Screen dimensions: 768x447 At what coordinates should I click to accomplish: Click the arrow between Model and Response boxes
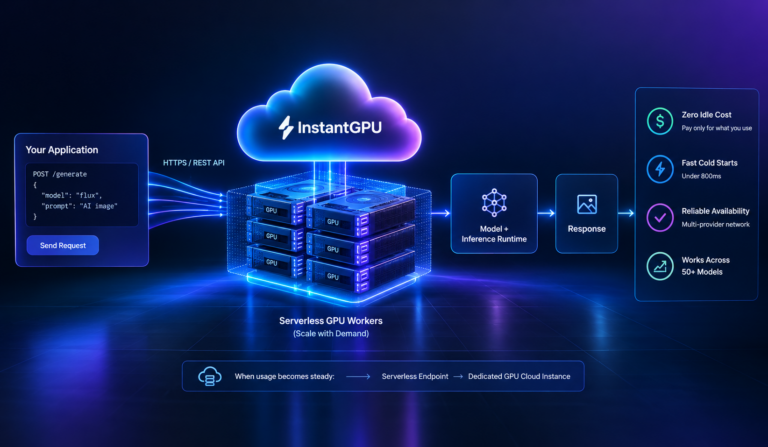(546, 213)
